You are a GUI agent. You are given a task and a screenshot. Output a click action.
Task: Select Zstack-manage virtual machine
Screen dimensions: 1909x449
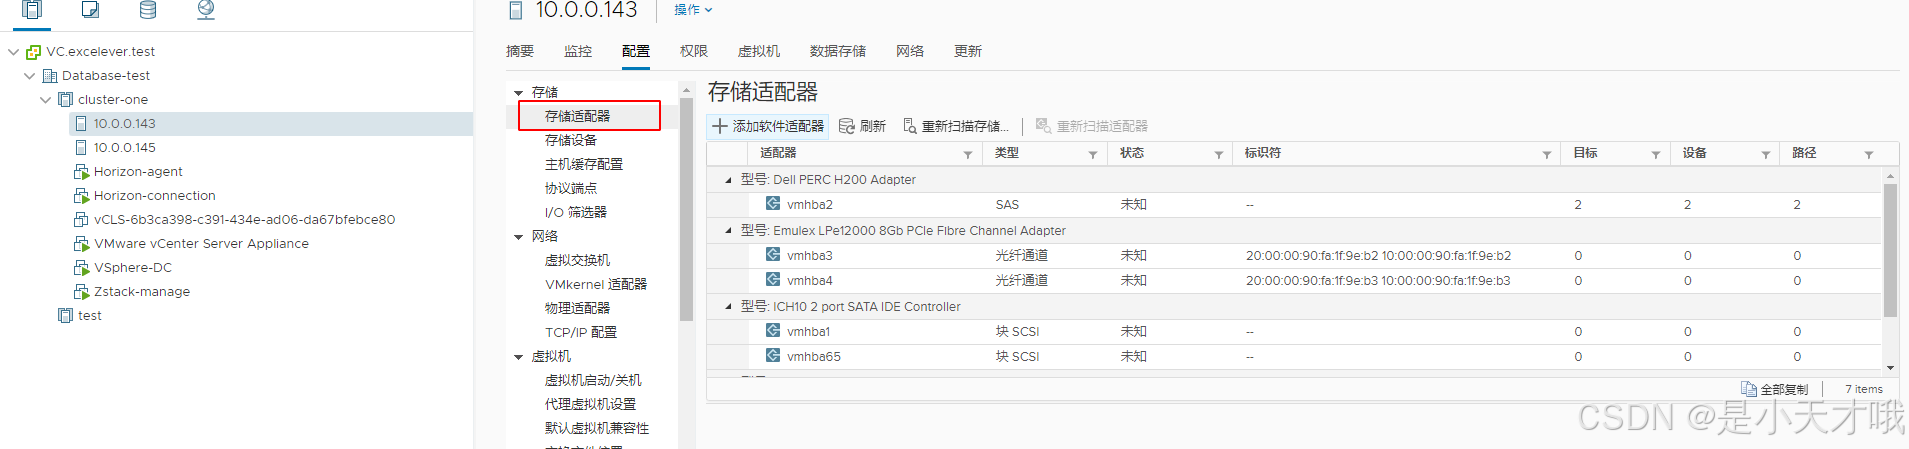[142, 292]
